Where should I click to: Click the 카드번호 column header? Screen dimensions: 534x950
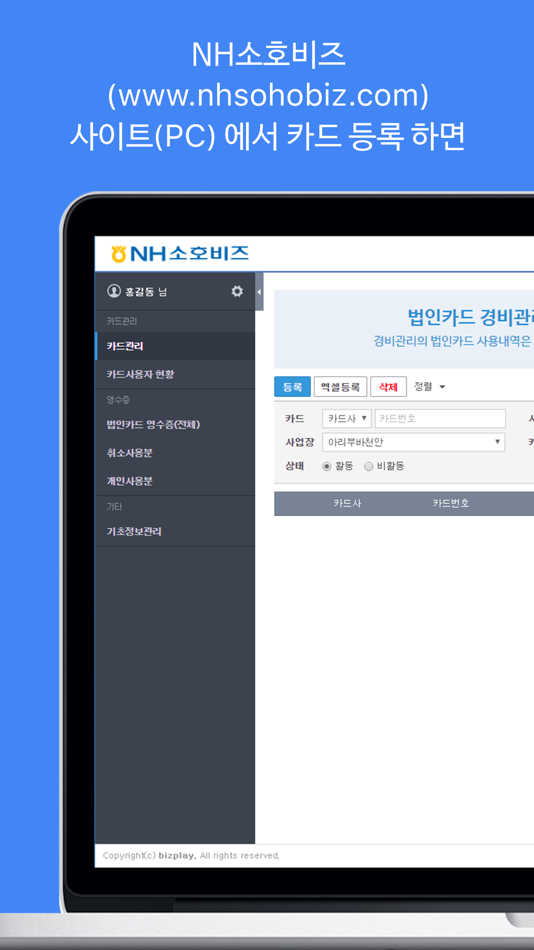coord(450,503)
